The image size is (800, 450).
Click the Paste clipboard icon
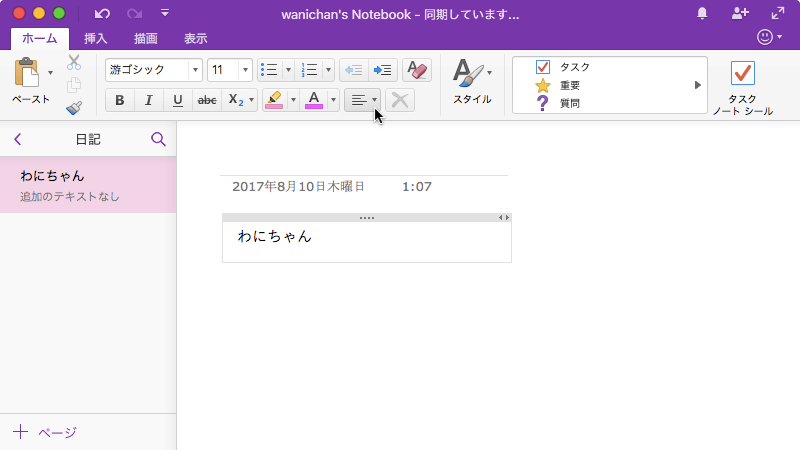coord(27,72)
